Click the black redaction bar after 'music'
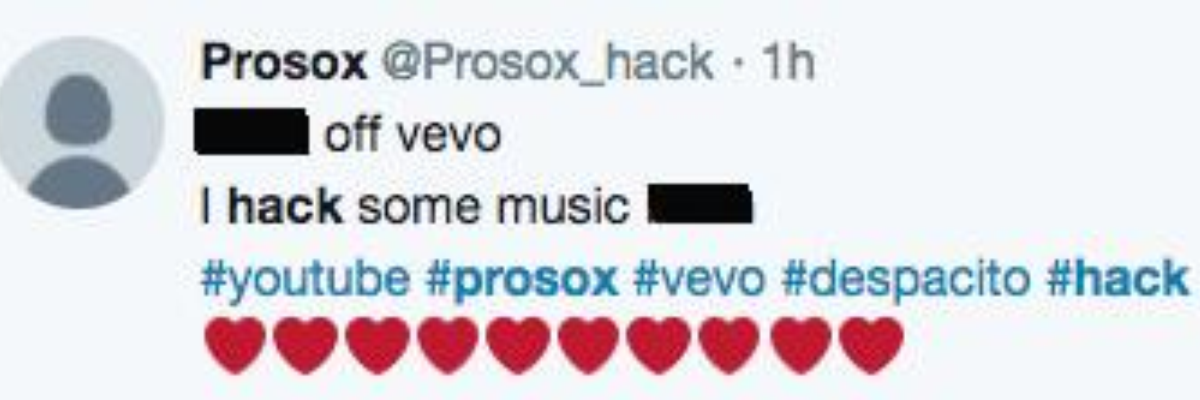This screenshot has width=1200, height=400. [699, 206]
